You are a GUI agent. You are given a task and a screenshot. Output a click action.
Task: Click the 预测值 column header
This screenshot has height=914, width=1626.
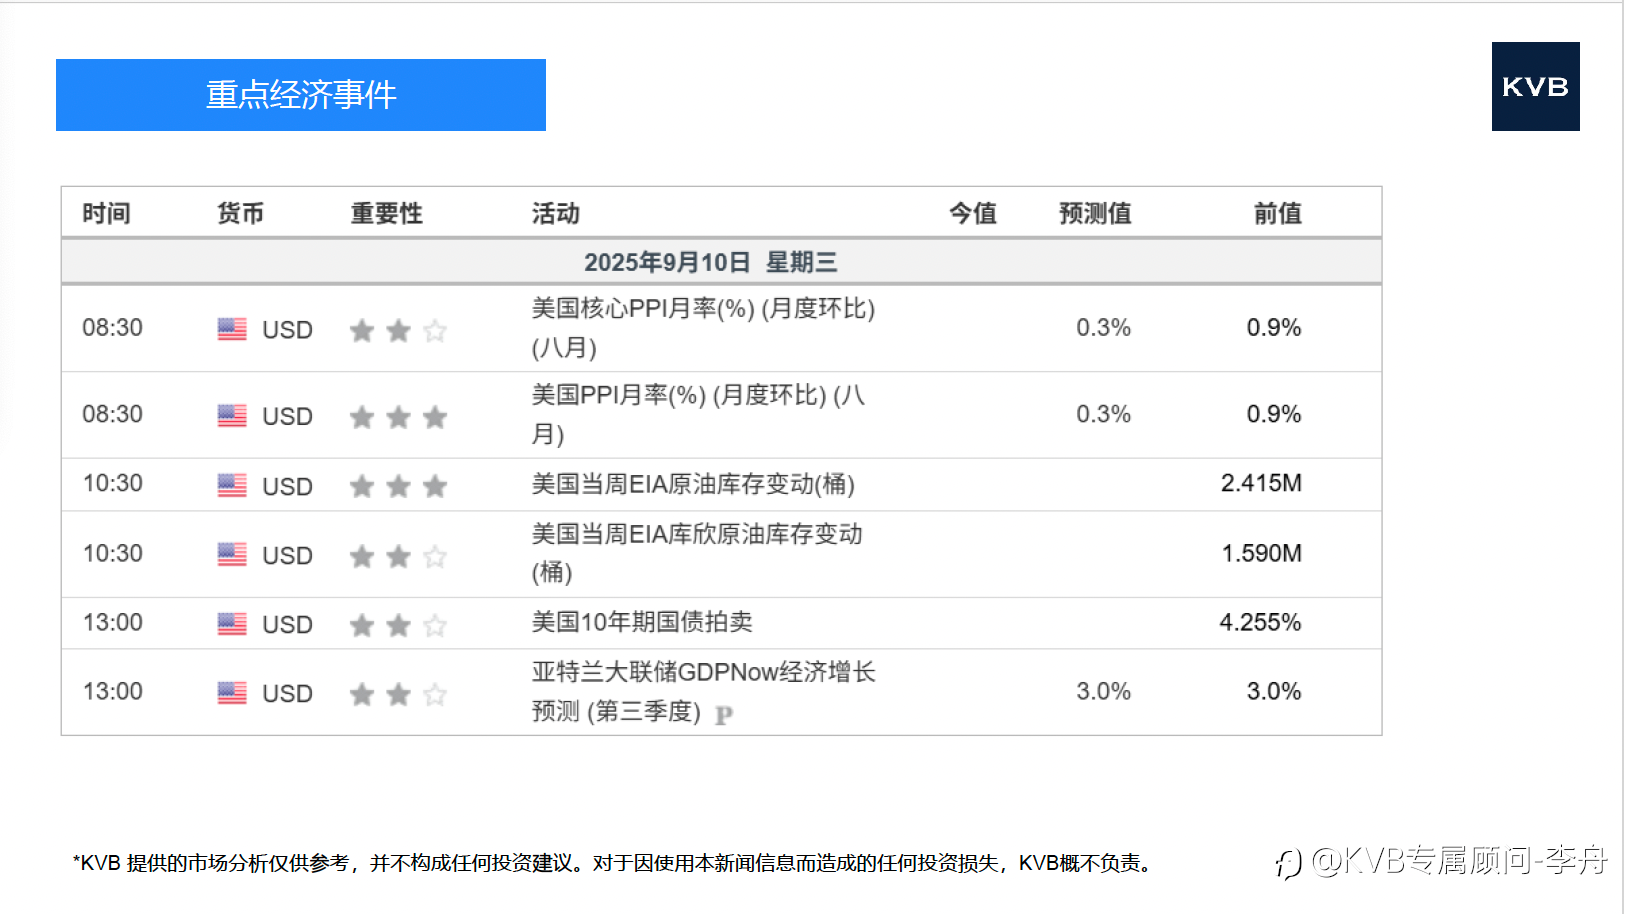click(1095, 213)
